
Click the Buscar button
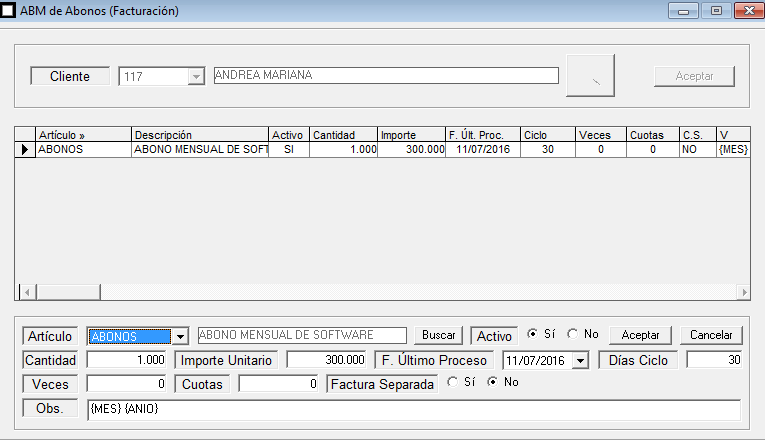coord(438,335)
